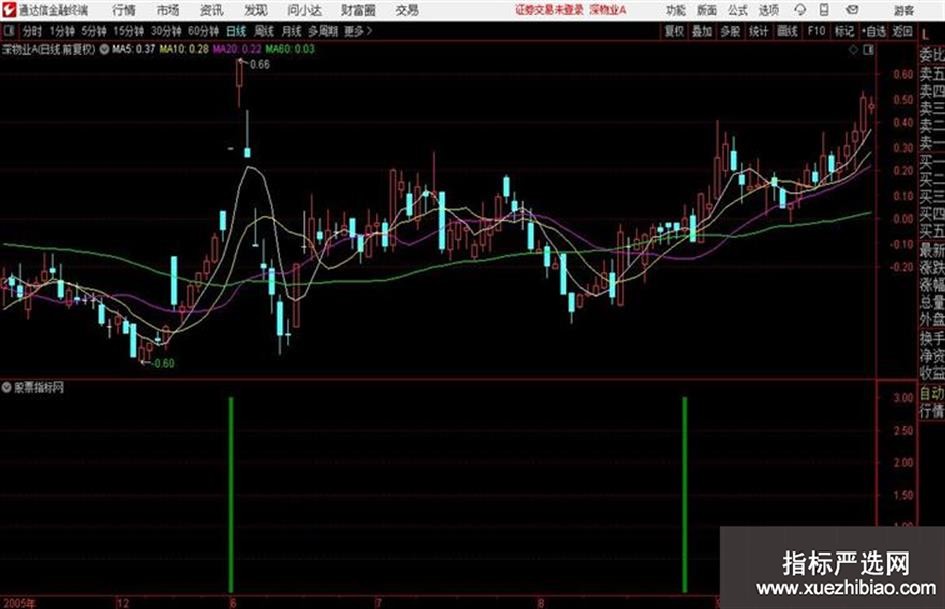Image resolution: width=945 pixels, height=609 pixels.
Task: Click the second green signal bar
Action: [x=685, y=494]
